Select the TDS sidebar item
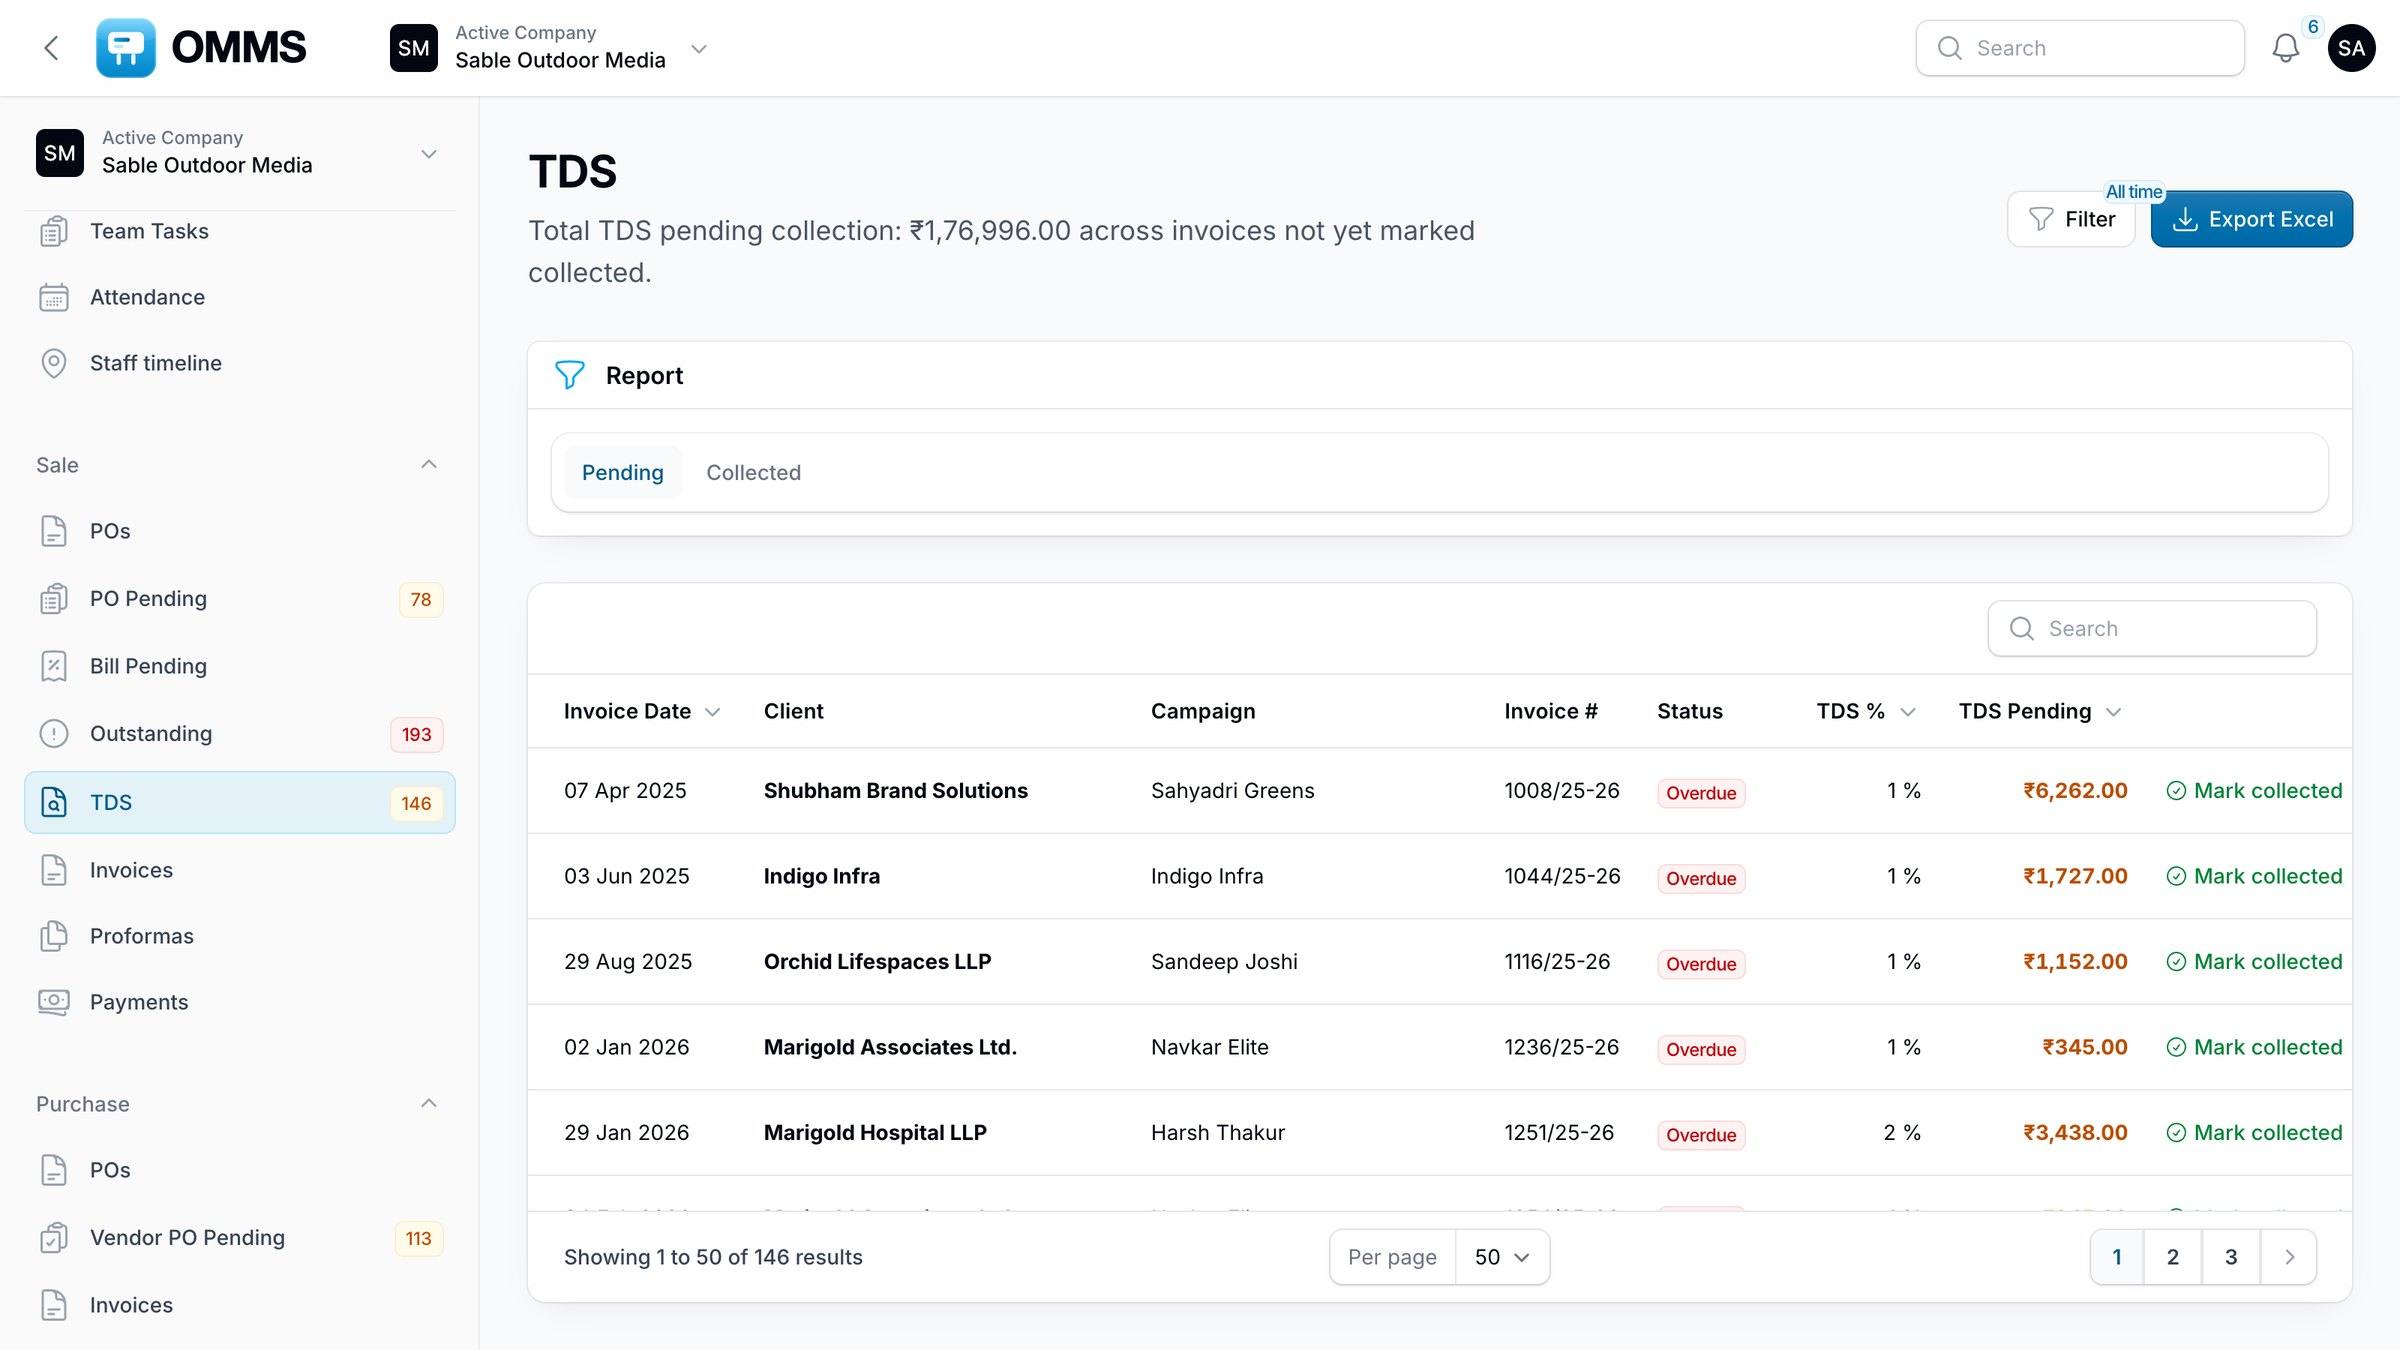The image size is (2400, 1350). pyautogui.click(x=240, y=802)
